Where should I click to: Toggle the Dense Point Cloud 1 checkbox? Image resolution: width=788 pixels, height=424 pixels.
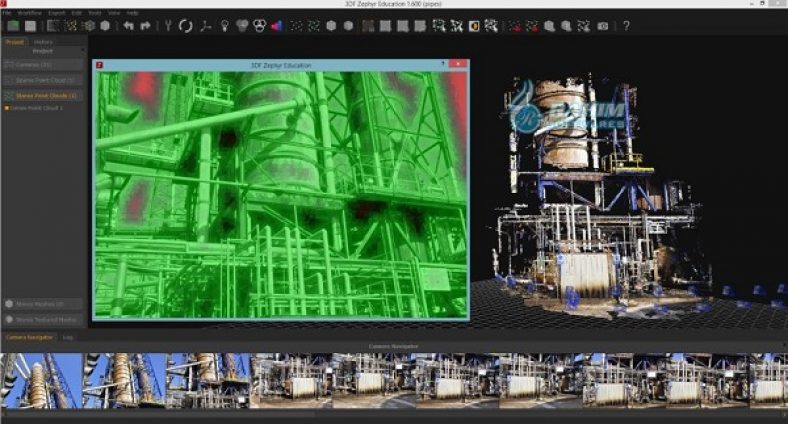coord(7,108)
